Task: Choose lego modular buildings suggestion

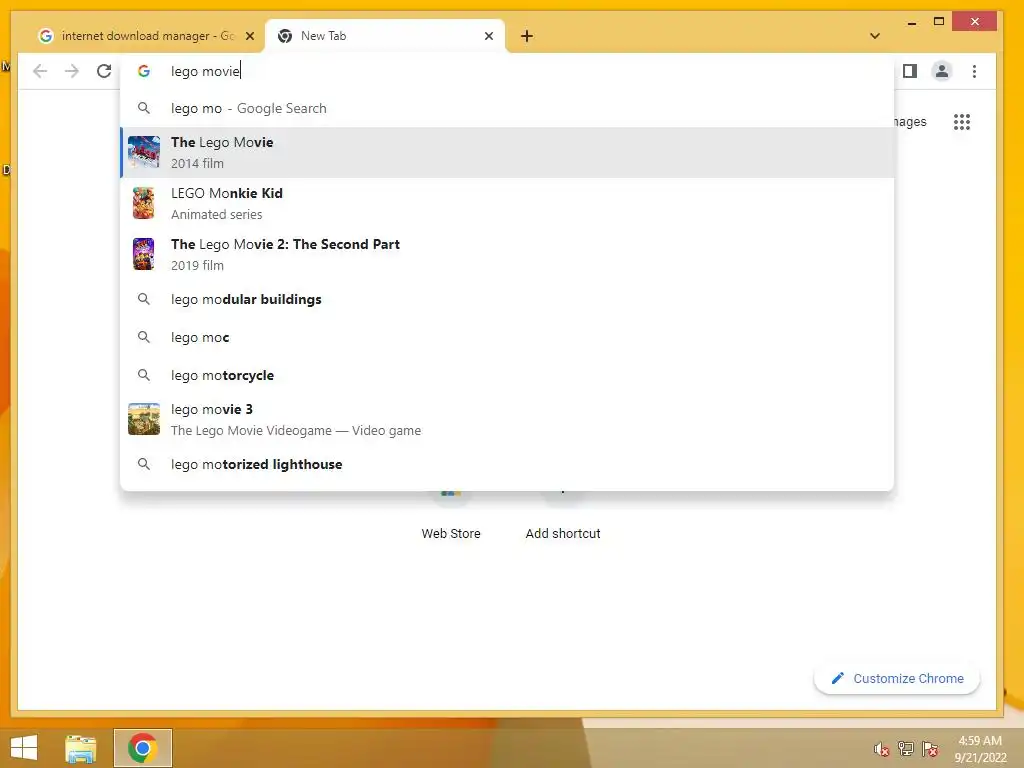Action: tap(507, 299)
